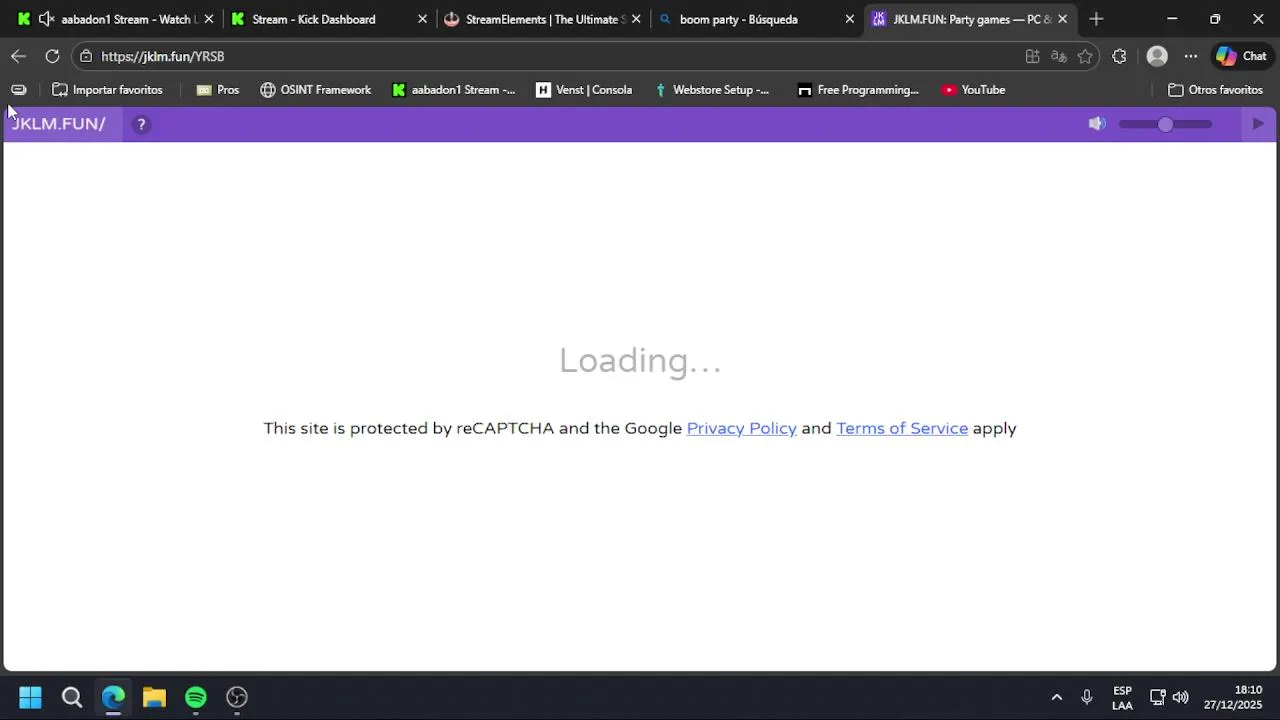
Task: Open Windows taskbar search
Action: (x=72, y=697)
